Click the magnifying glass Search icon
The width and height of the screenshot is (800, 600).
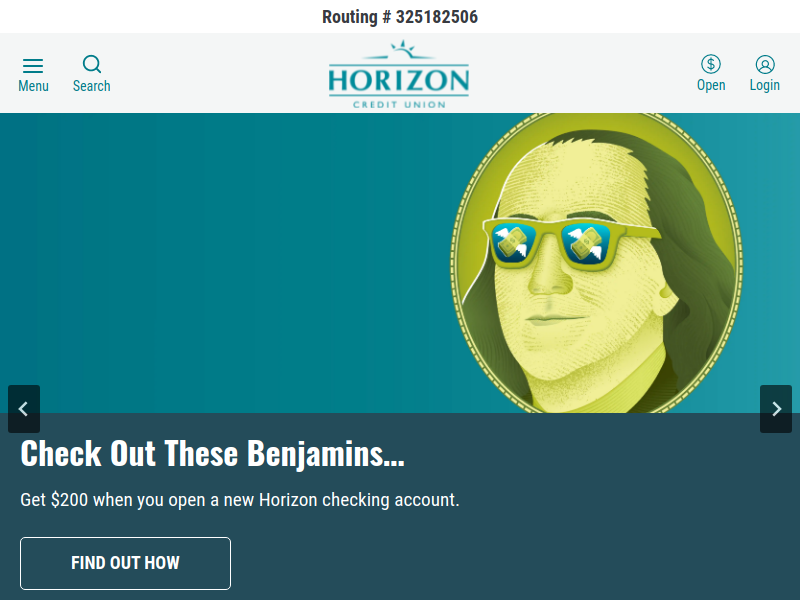click(92, 64)
